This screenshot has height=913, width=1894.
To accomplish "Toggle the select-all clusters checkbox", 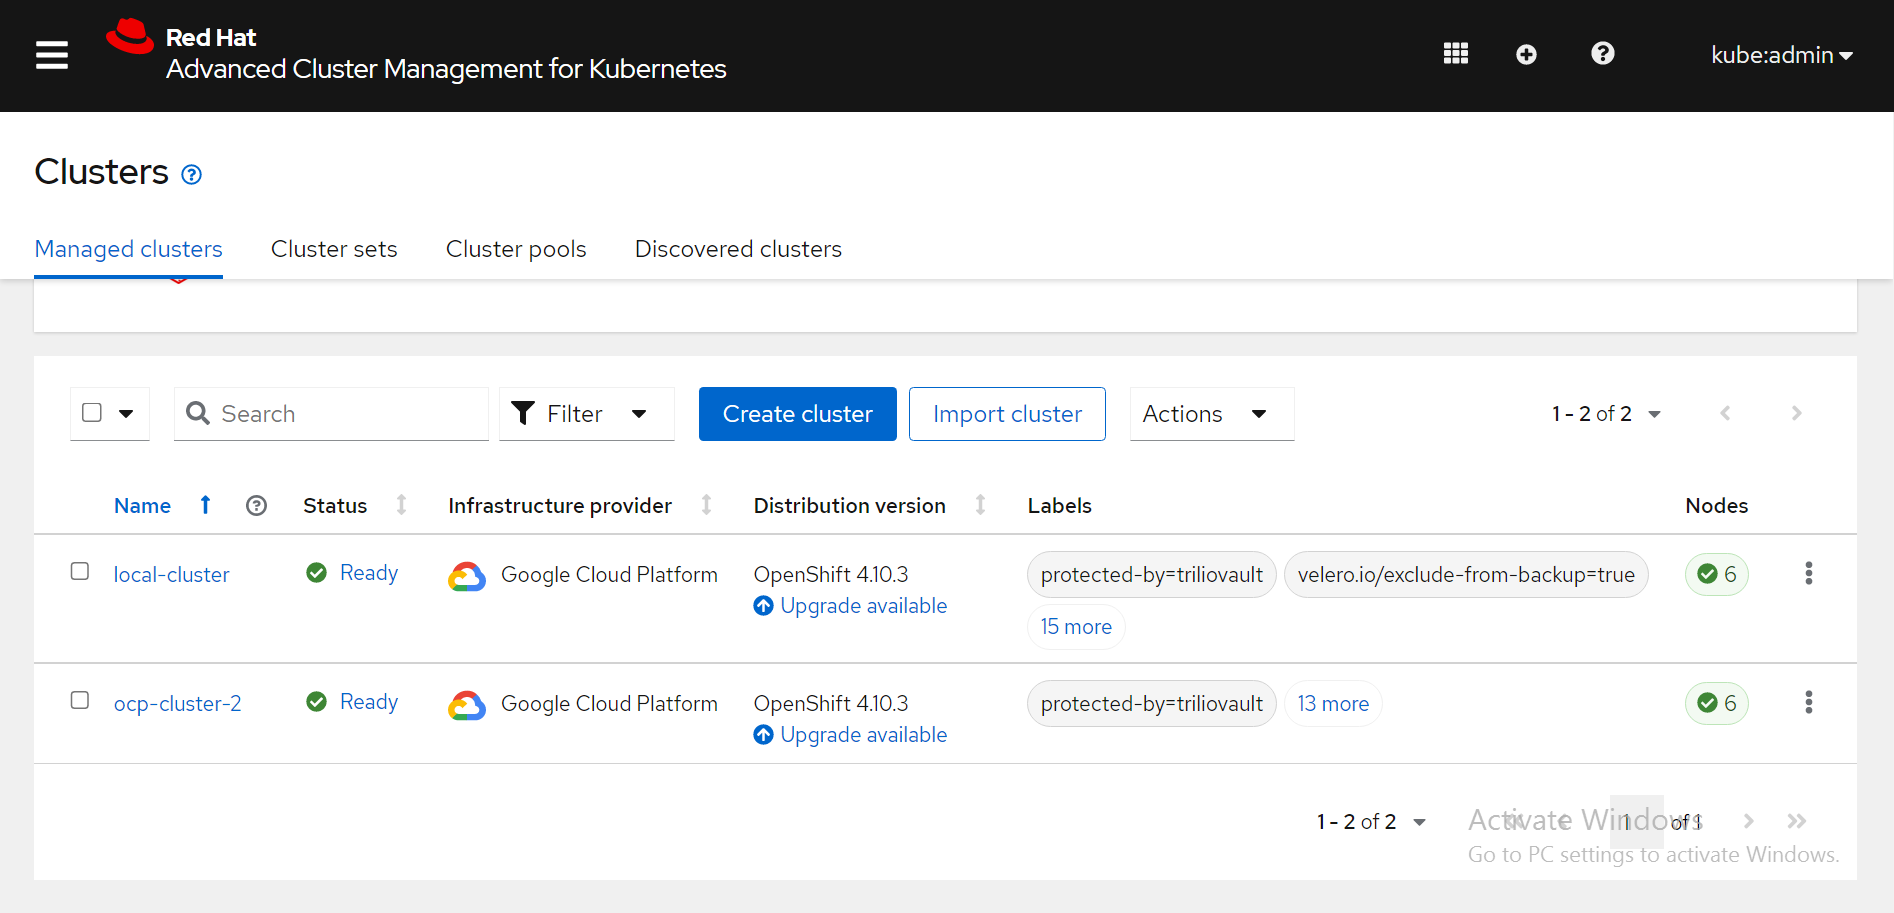I will click(92, 413).
